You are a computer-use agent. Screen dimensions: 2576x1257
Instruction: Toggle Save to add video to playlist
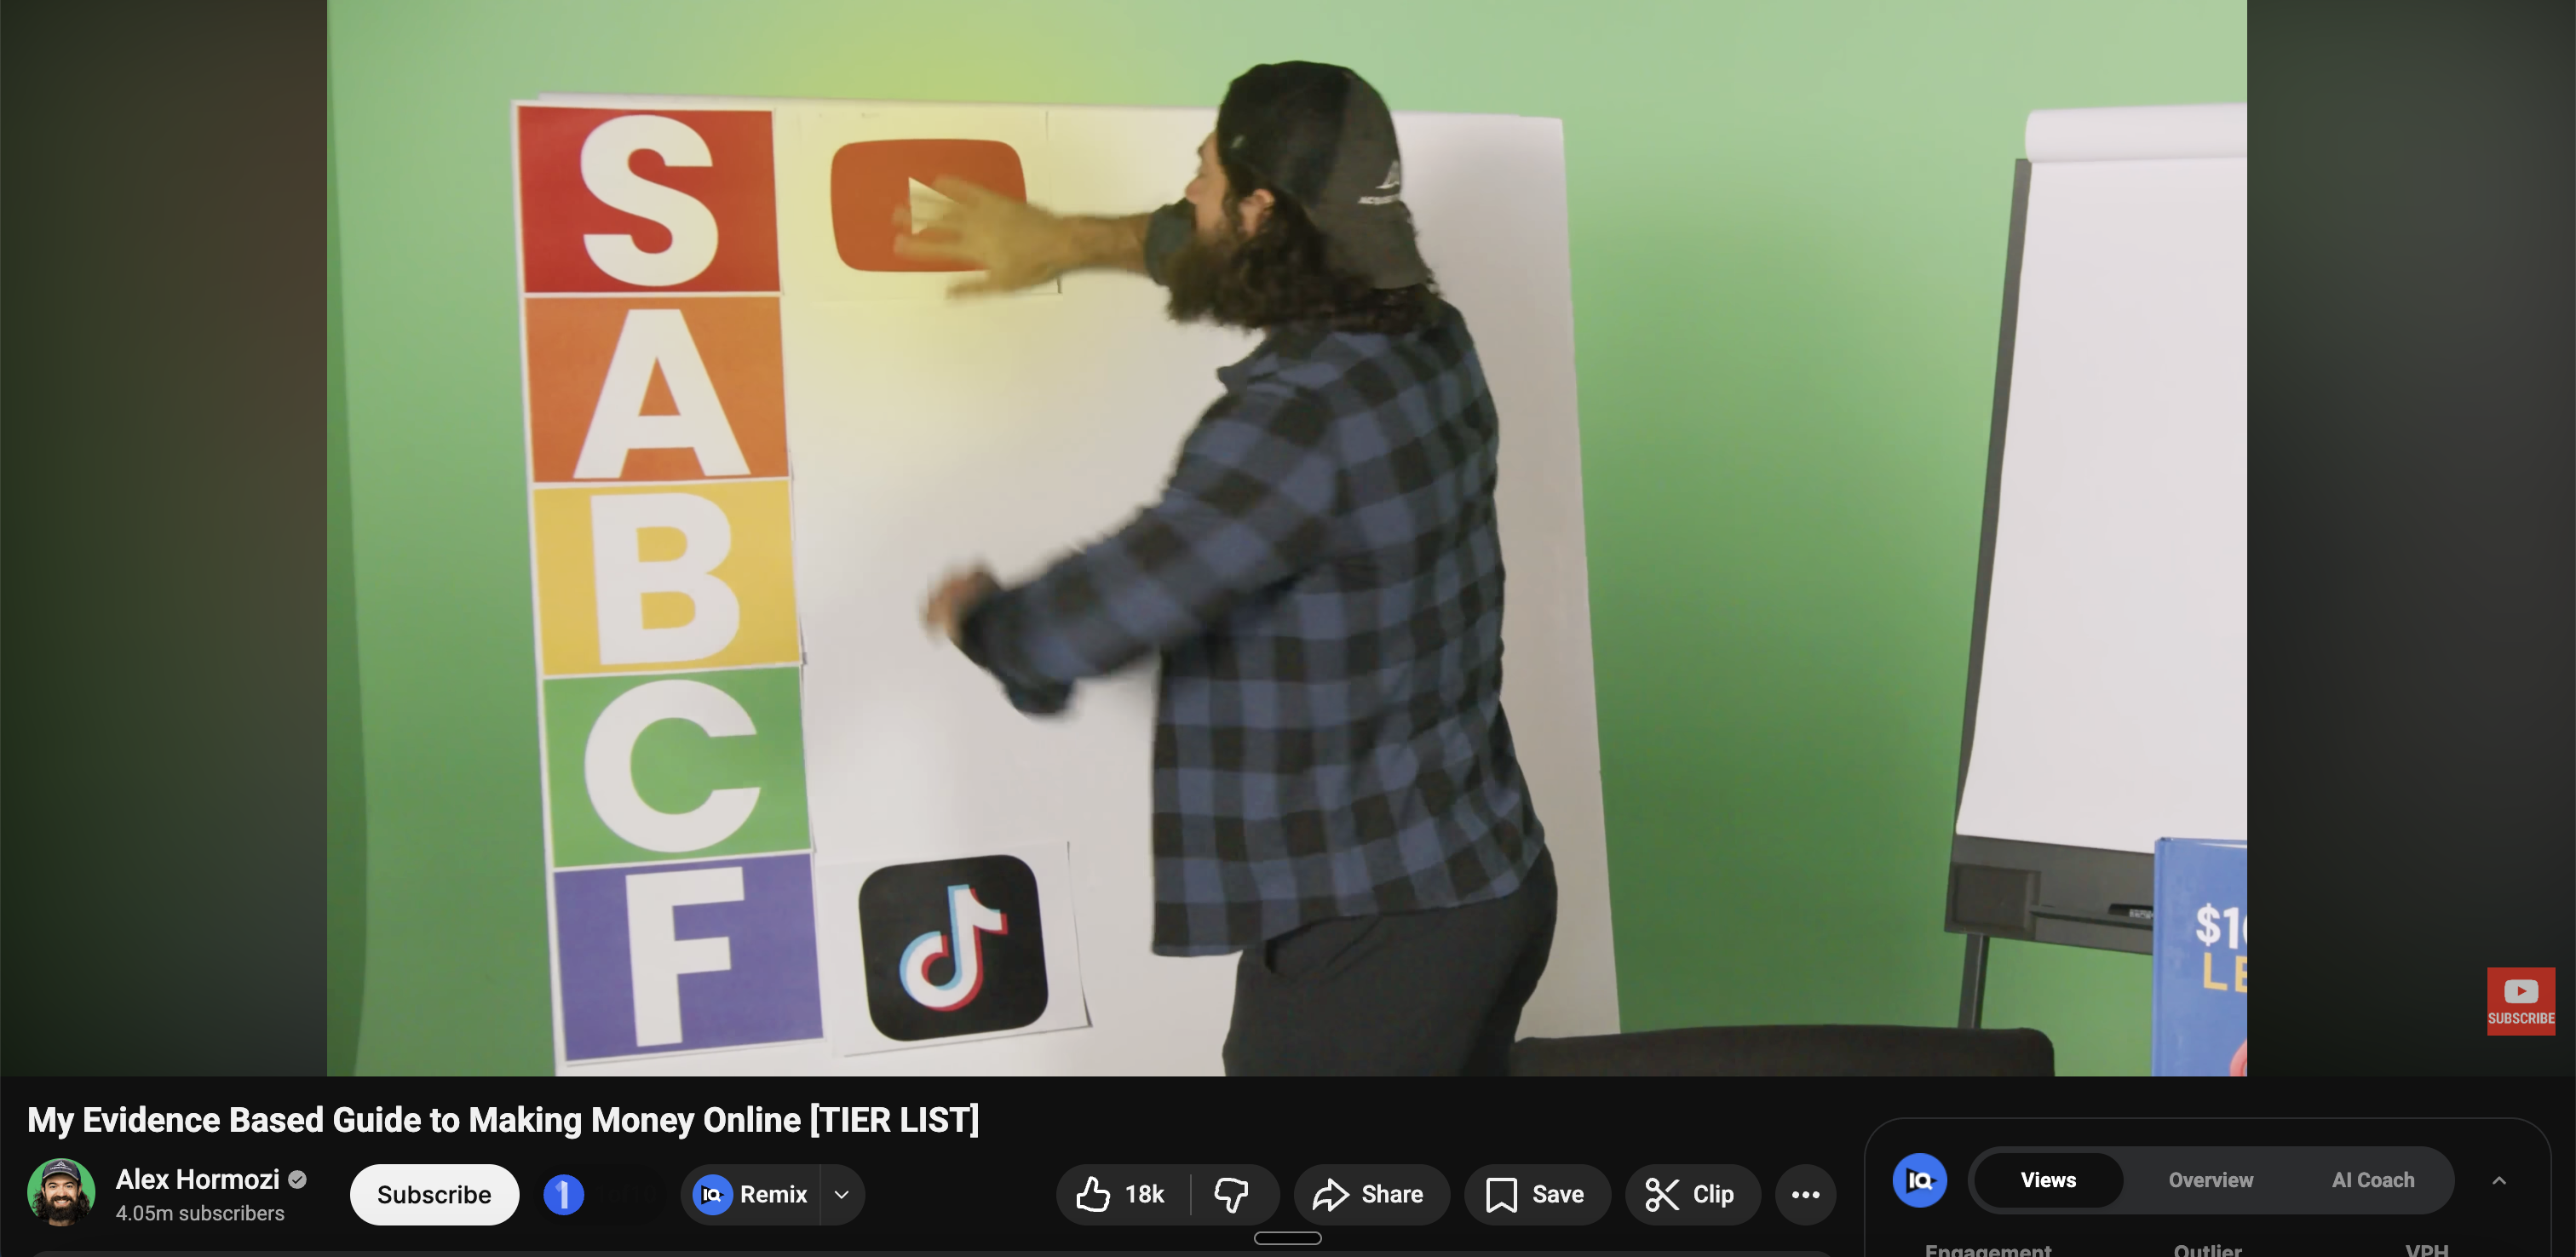(x=1537, y=1194)
